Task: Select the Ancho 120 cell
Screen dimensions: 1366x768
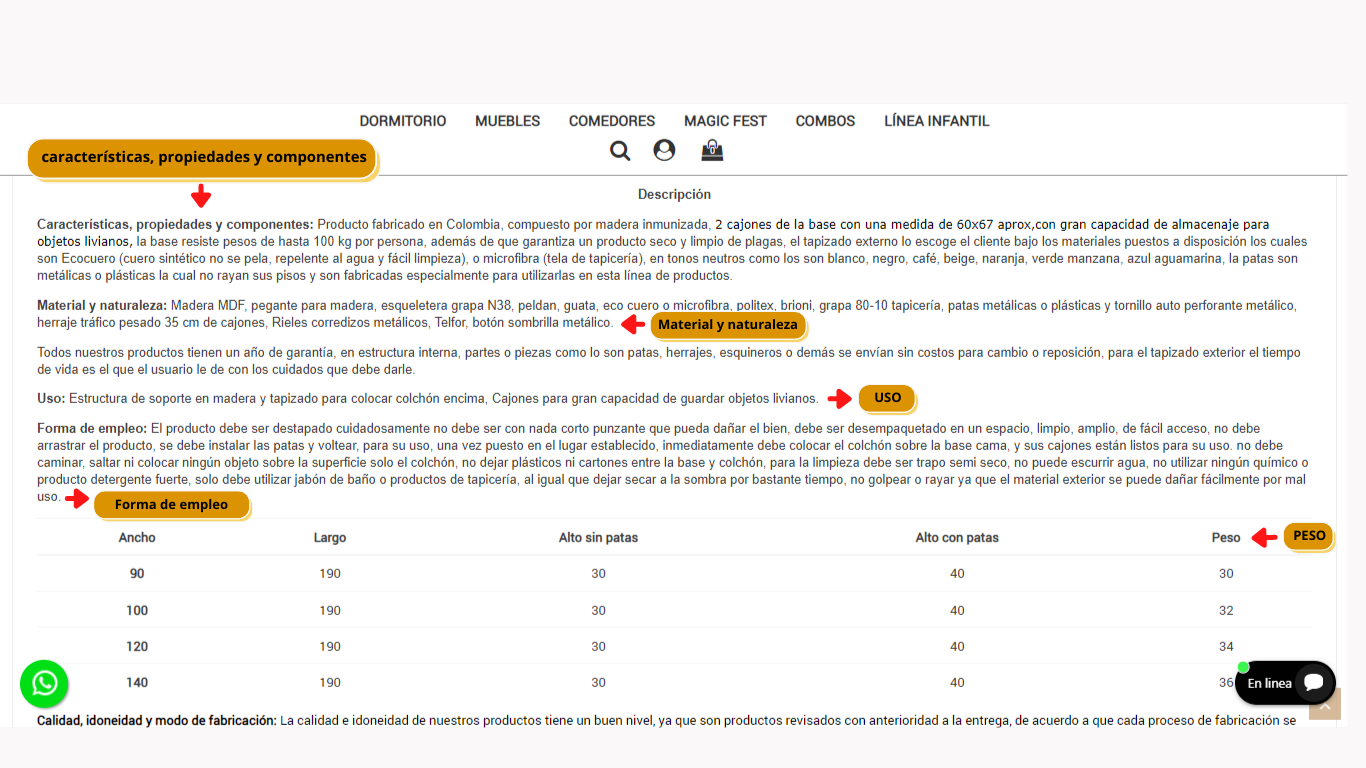Action: tap(137, 646)
